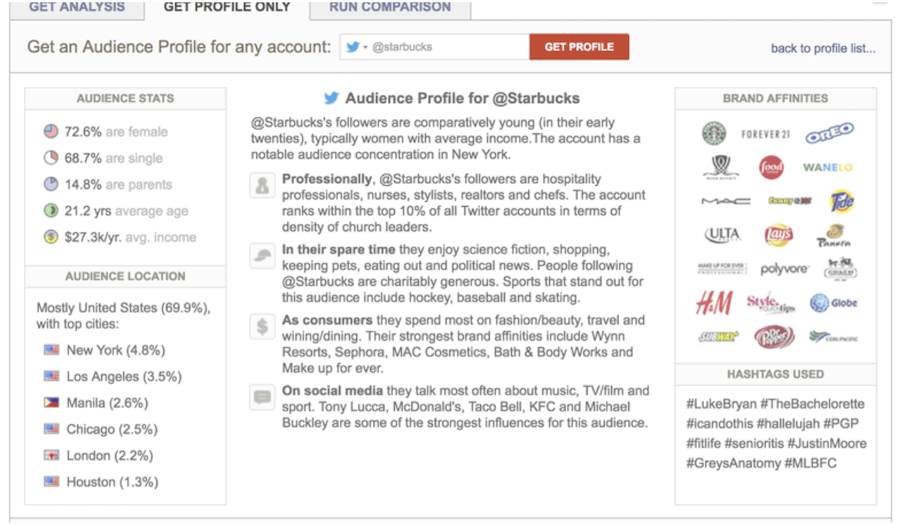Click the speech bubble social media icon
Viewport: 900px width, 525px height.
tap(262, 397)
